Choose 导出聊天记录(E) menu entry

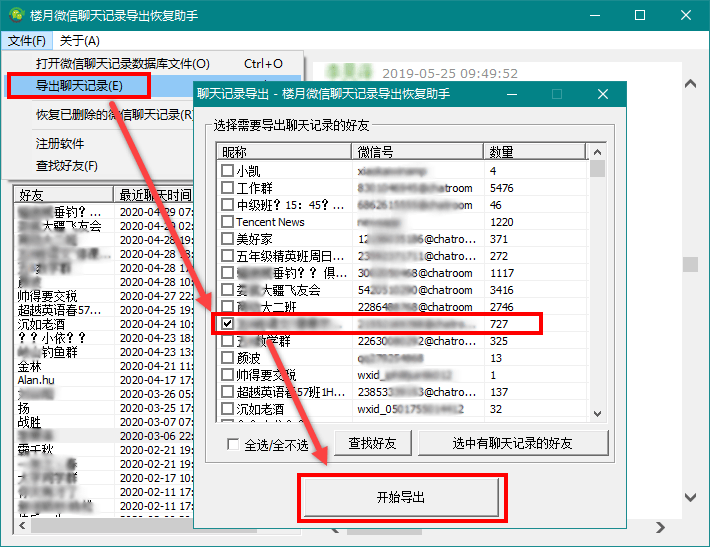(80, 86)
